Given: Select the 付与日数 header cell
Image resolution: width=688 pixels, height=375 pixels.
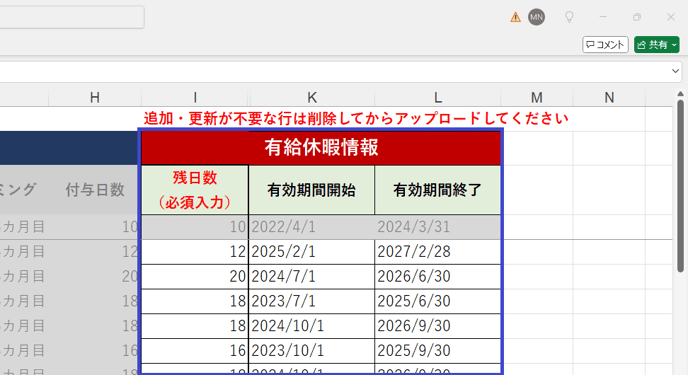Looking at the screenshot, I should (95, 190).
